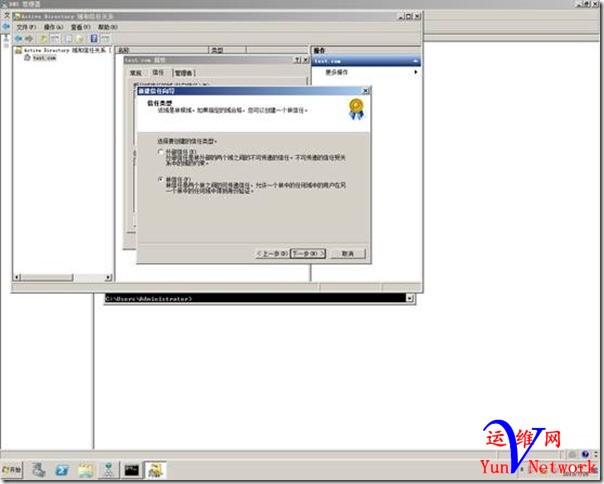Switch to the 信任 (Trusts) tab
The height and width of the screenshot is (484, 604).
158,72
